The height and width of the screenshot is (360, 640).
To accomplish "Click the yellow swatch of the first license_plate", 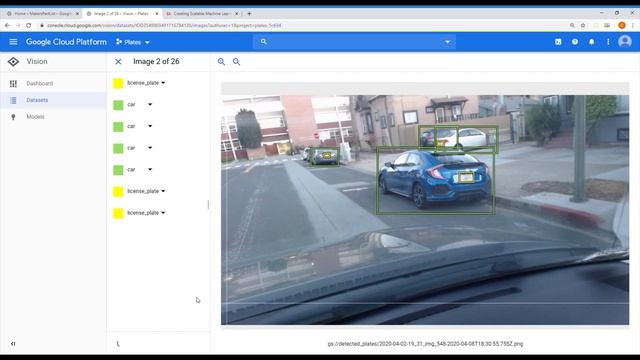I will pyautogui.click(x=118, y=83).
